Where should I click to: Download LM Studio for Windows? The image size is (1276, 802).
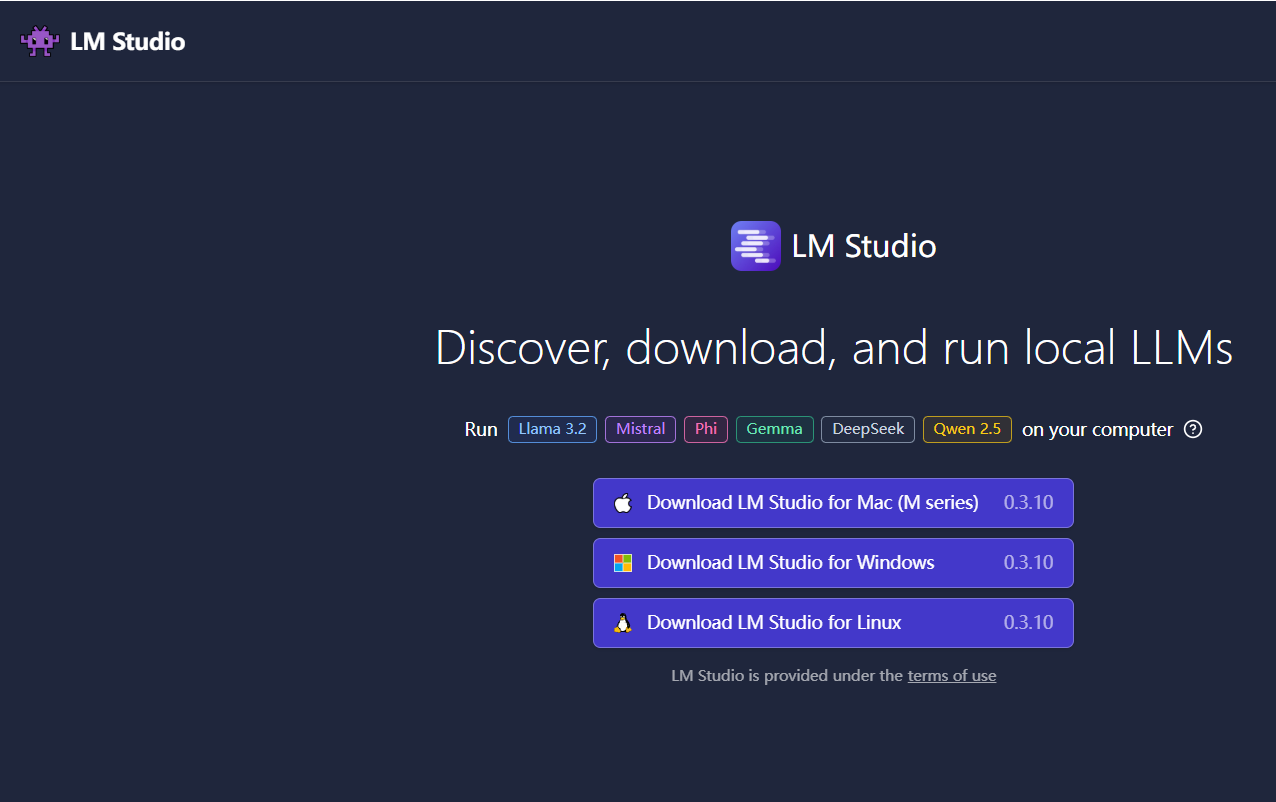833,563
